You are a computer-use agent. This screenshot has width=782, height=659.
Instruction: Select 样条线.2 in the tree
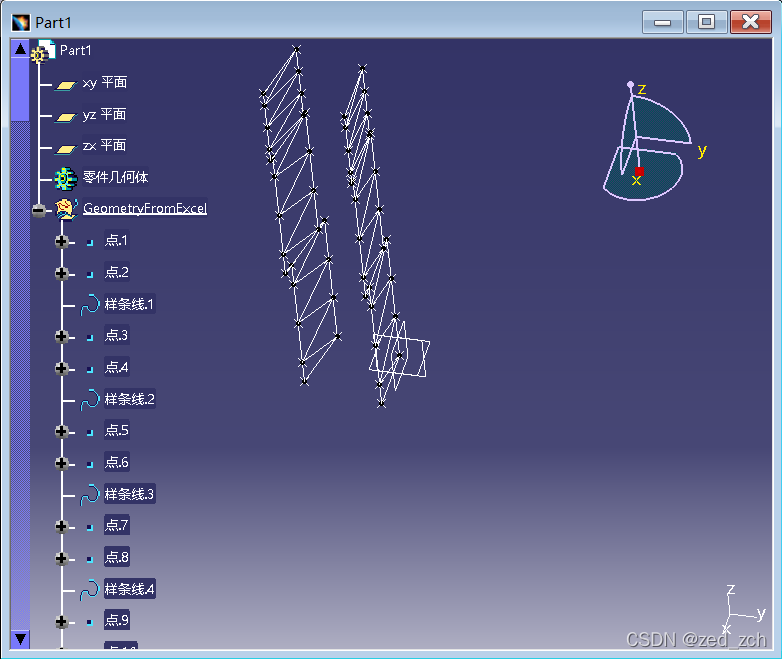[x=129, y=399]
